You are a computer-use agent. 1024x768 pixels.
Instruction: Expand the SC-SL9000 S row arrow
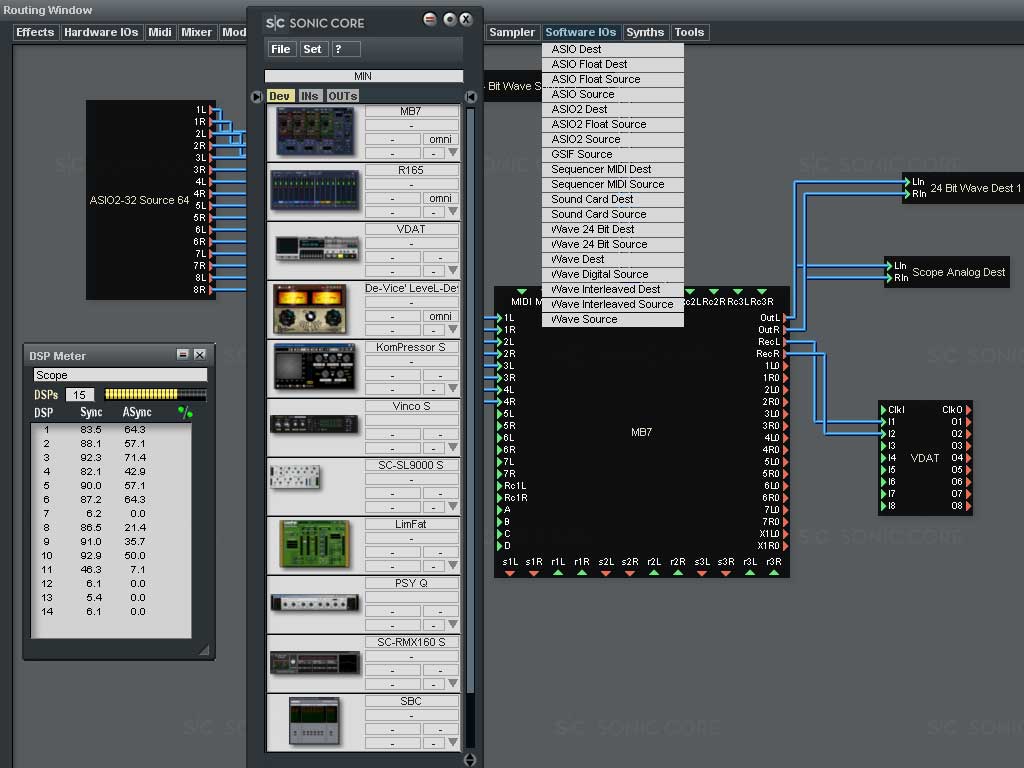coord(453,506)
